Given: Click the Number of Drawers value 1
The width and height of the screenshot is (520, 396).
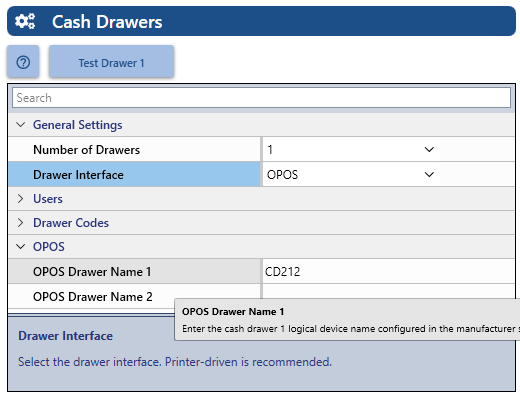Looking at the screenshot, I should coord(270,150).
